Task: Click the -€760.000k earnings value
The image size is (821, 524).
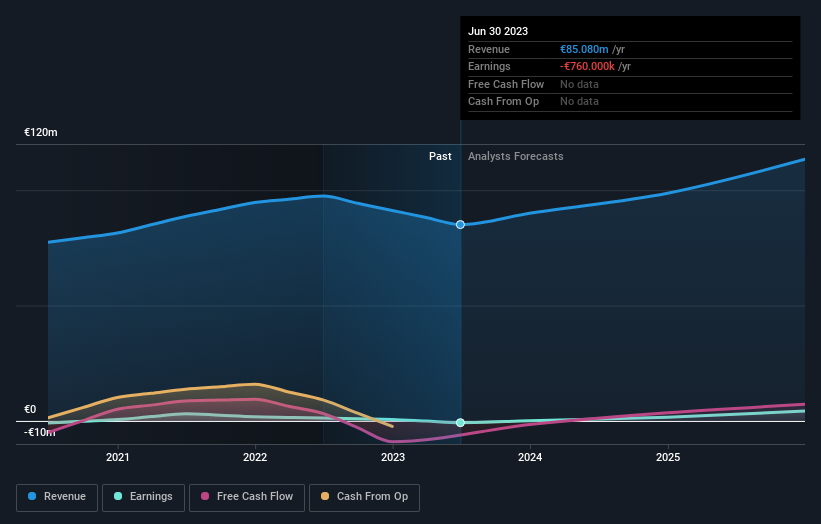Action: click(587, 66)
